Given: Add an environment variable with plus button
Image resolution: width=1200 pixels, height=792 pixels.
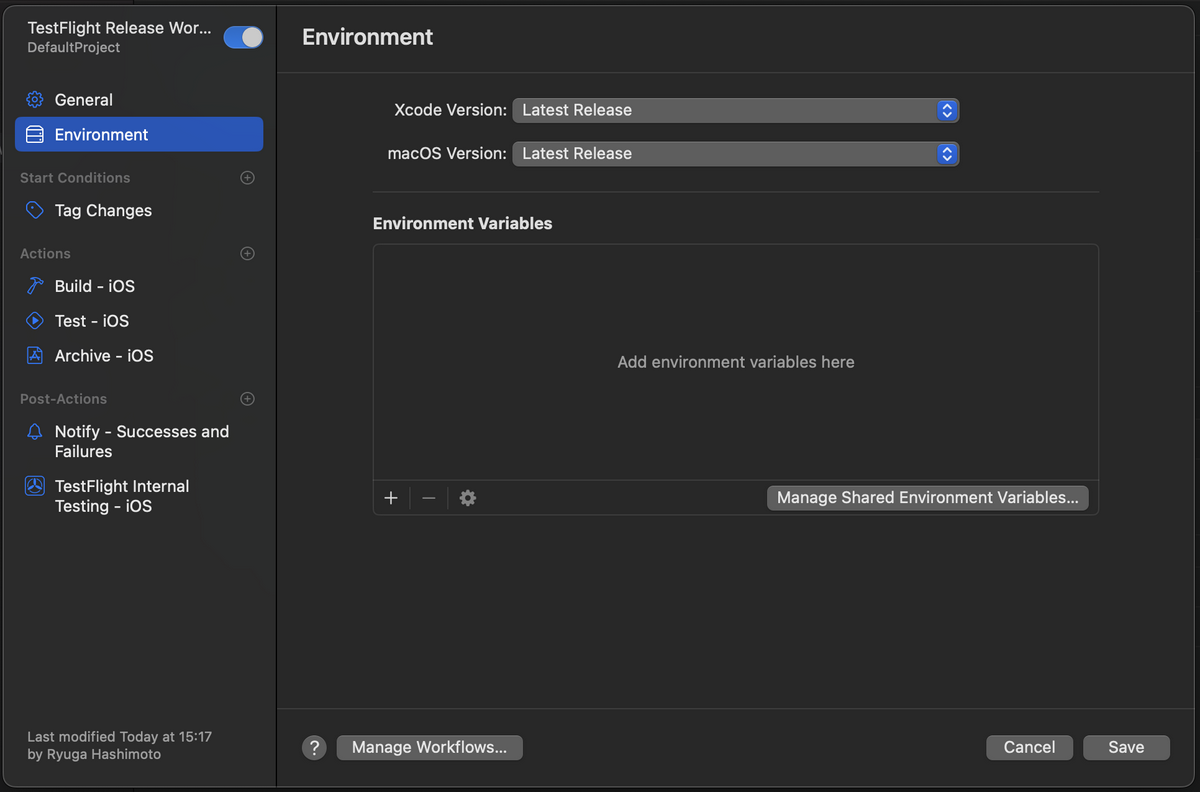Looking at the screenshot, I should click(x=391, y=498).
